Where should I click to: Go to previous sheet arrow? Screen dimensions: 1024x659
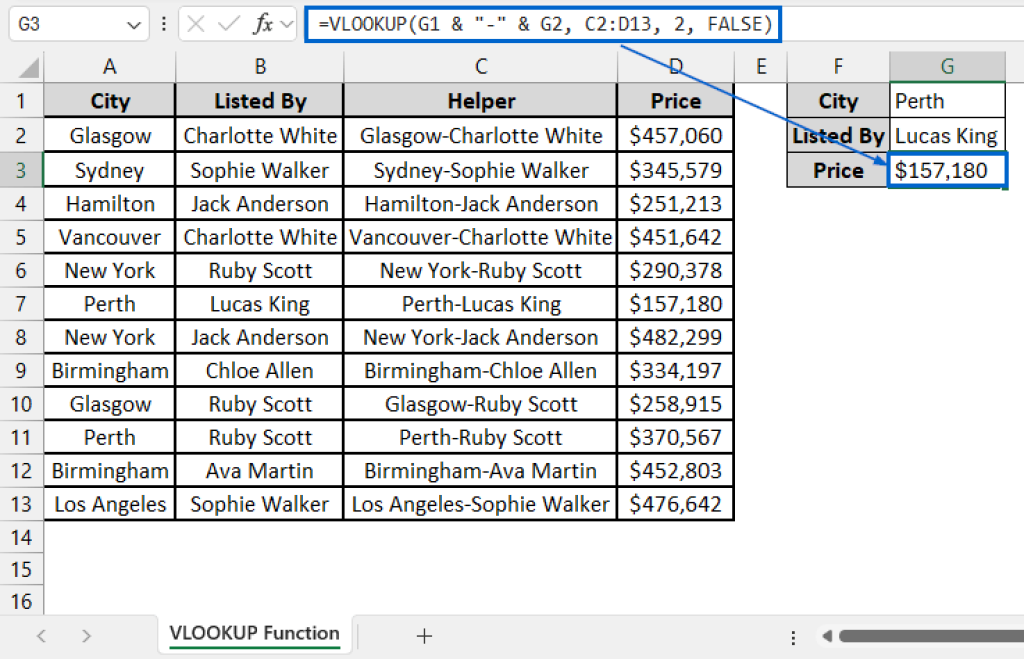point(41,635)
